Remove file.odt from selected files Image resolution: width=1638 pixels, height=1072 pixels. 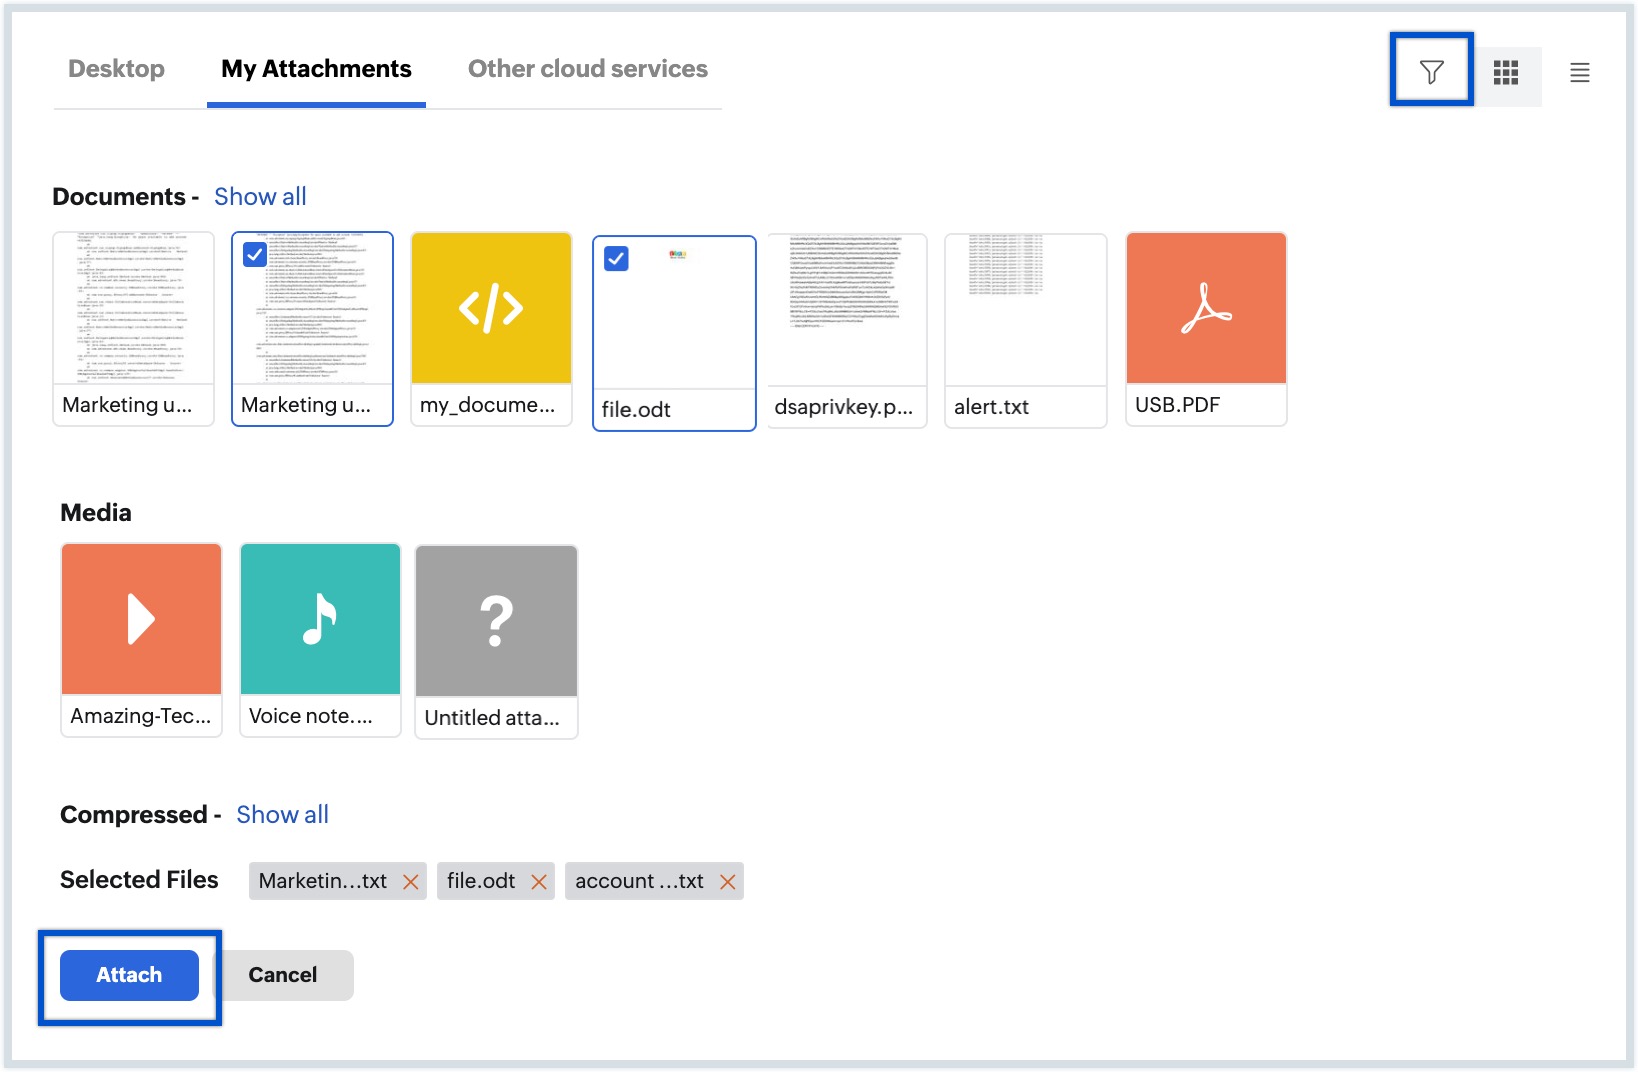[x=539, y=882]
